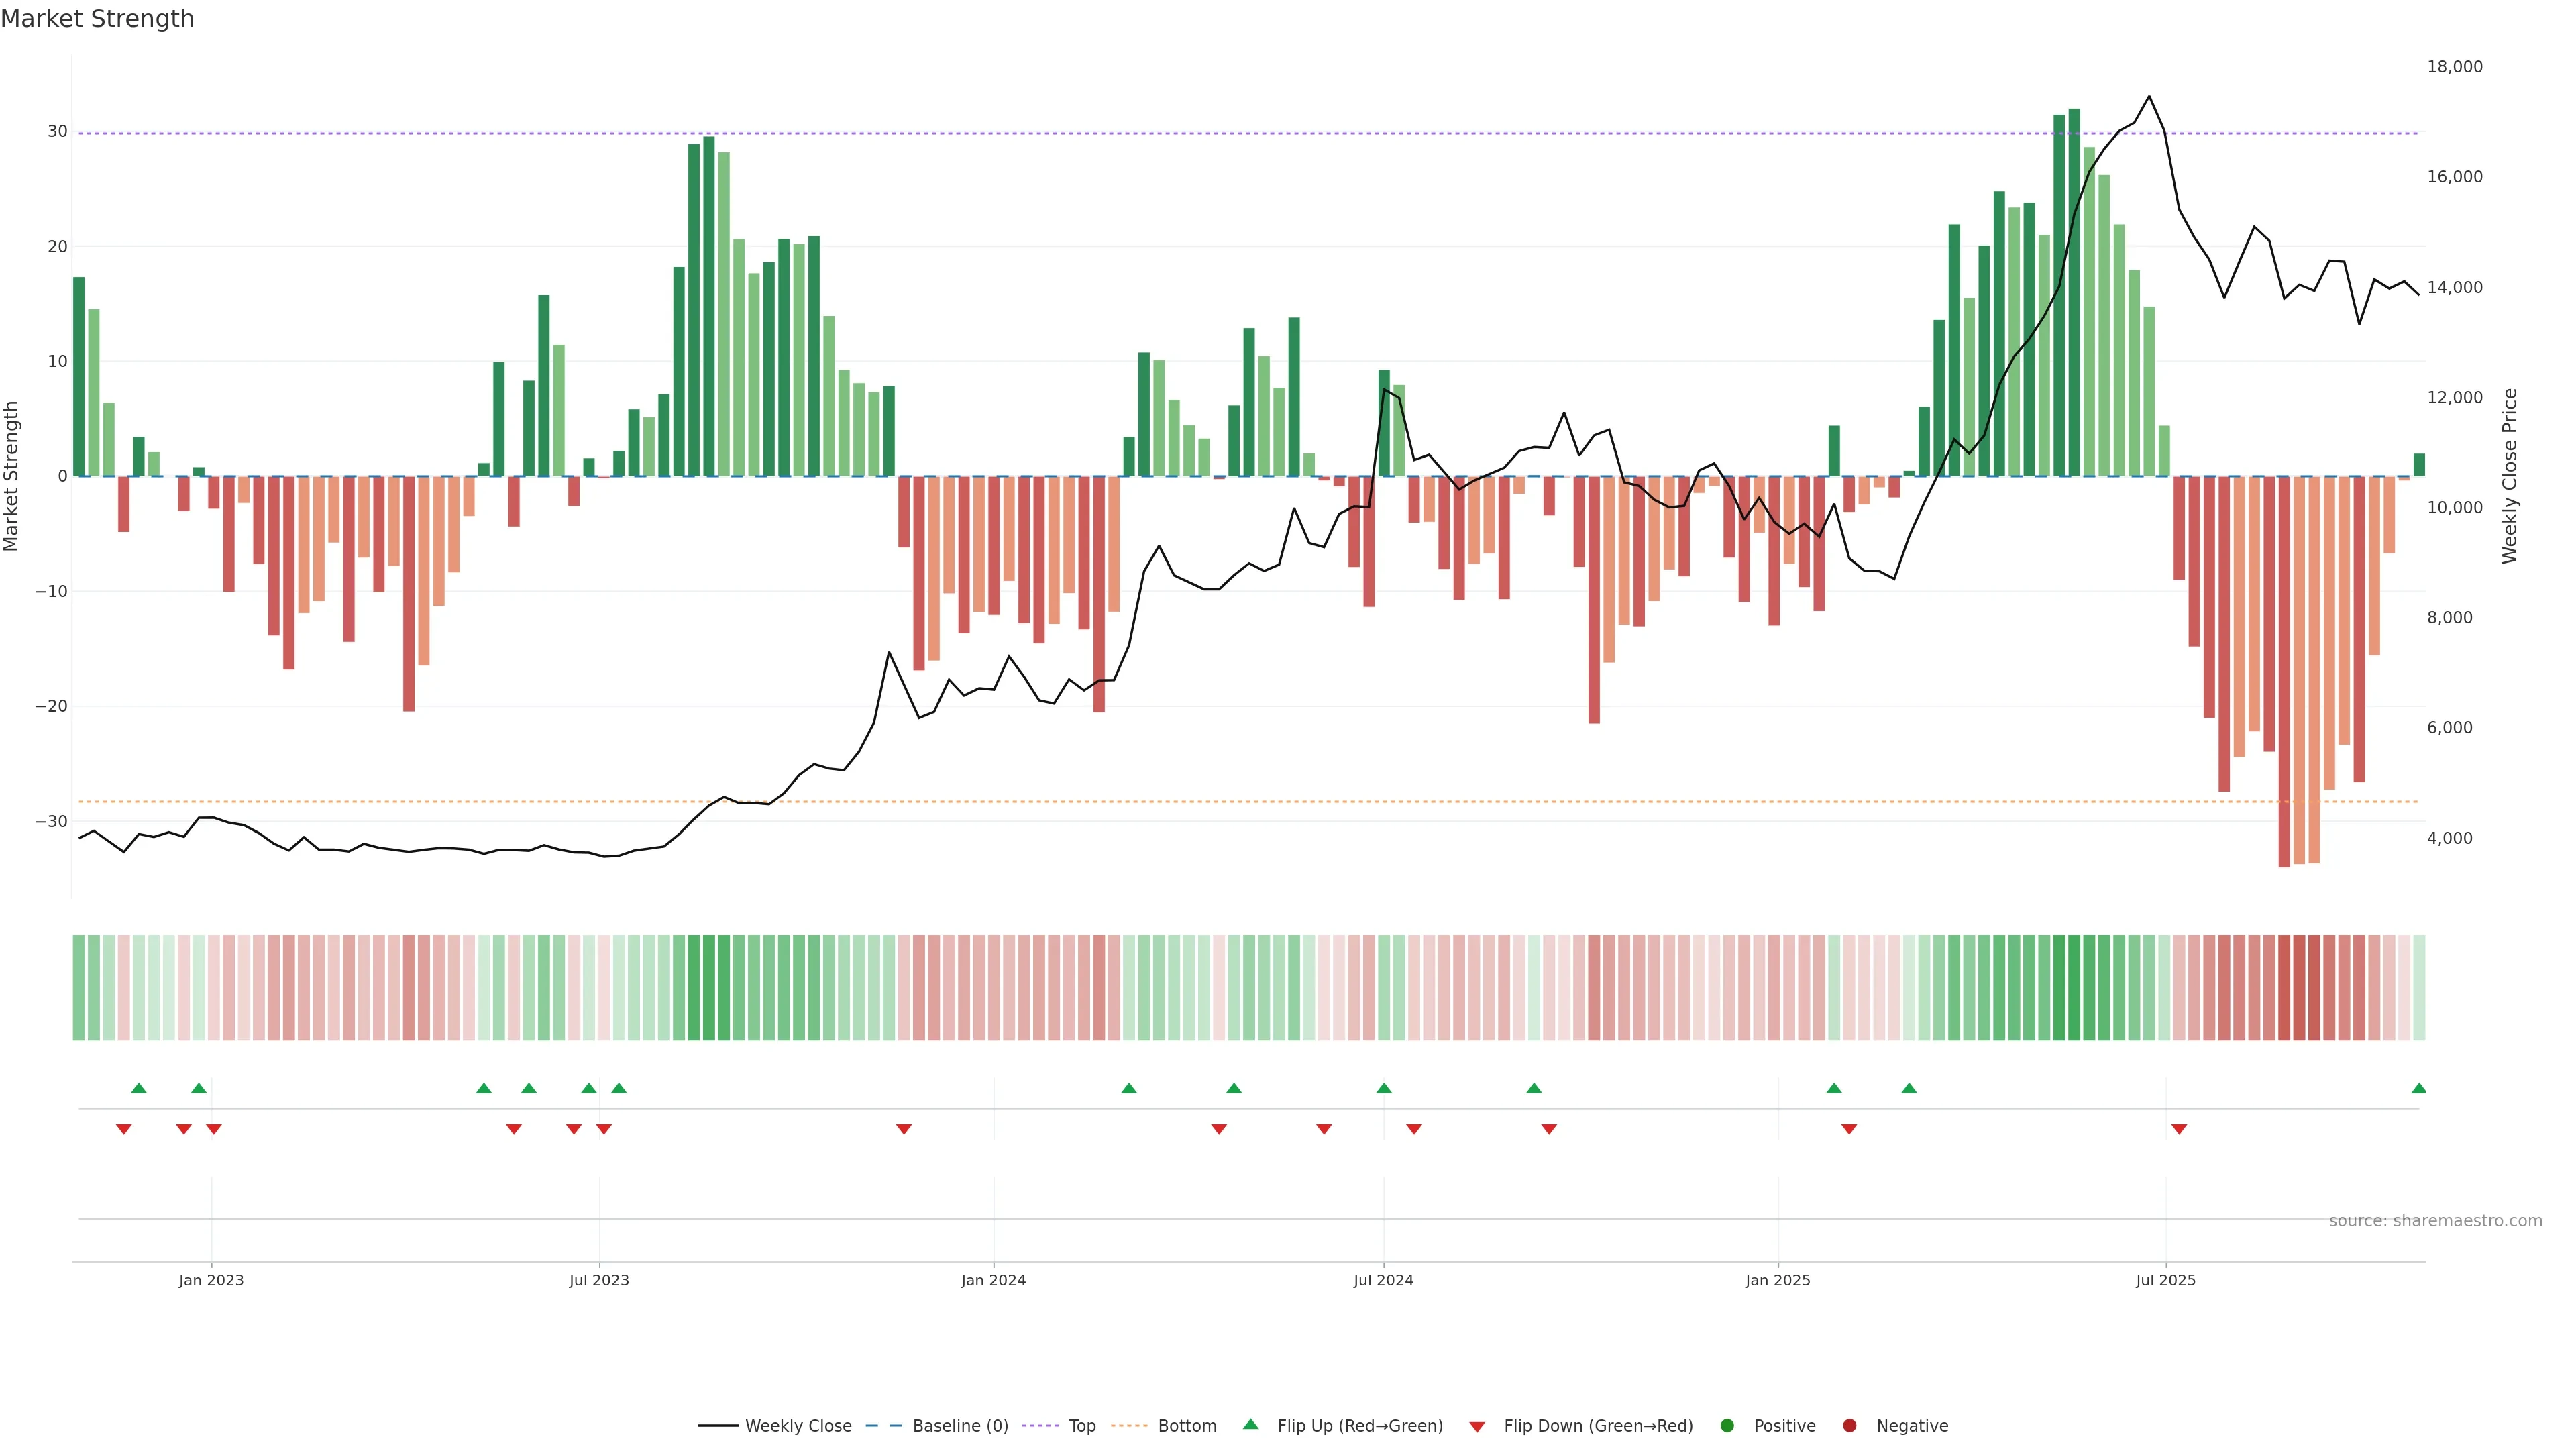
Task: Click the Weekly Close Price axis title
Action: pyautogui.click(x=2509, y=476)
